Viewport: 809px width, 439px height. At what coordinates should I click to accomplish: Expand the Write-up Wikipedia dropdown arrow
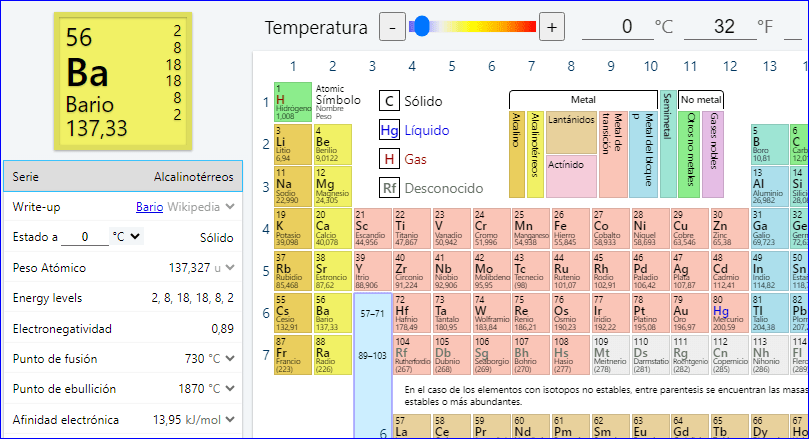[x=230, y=206]
